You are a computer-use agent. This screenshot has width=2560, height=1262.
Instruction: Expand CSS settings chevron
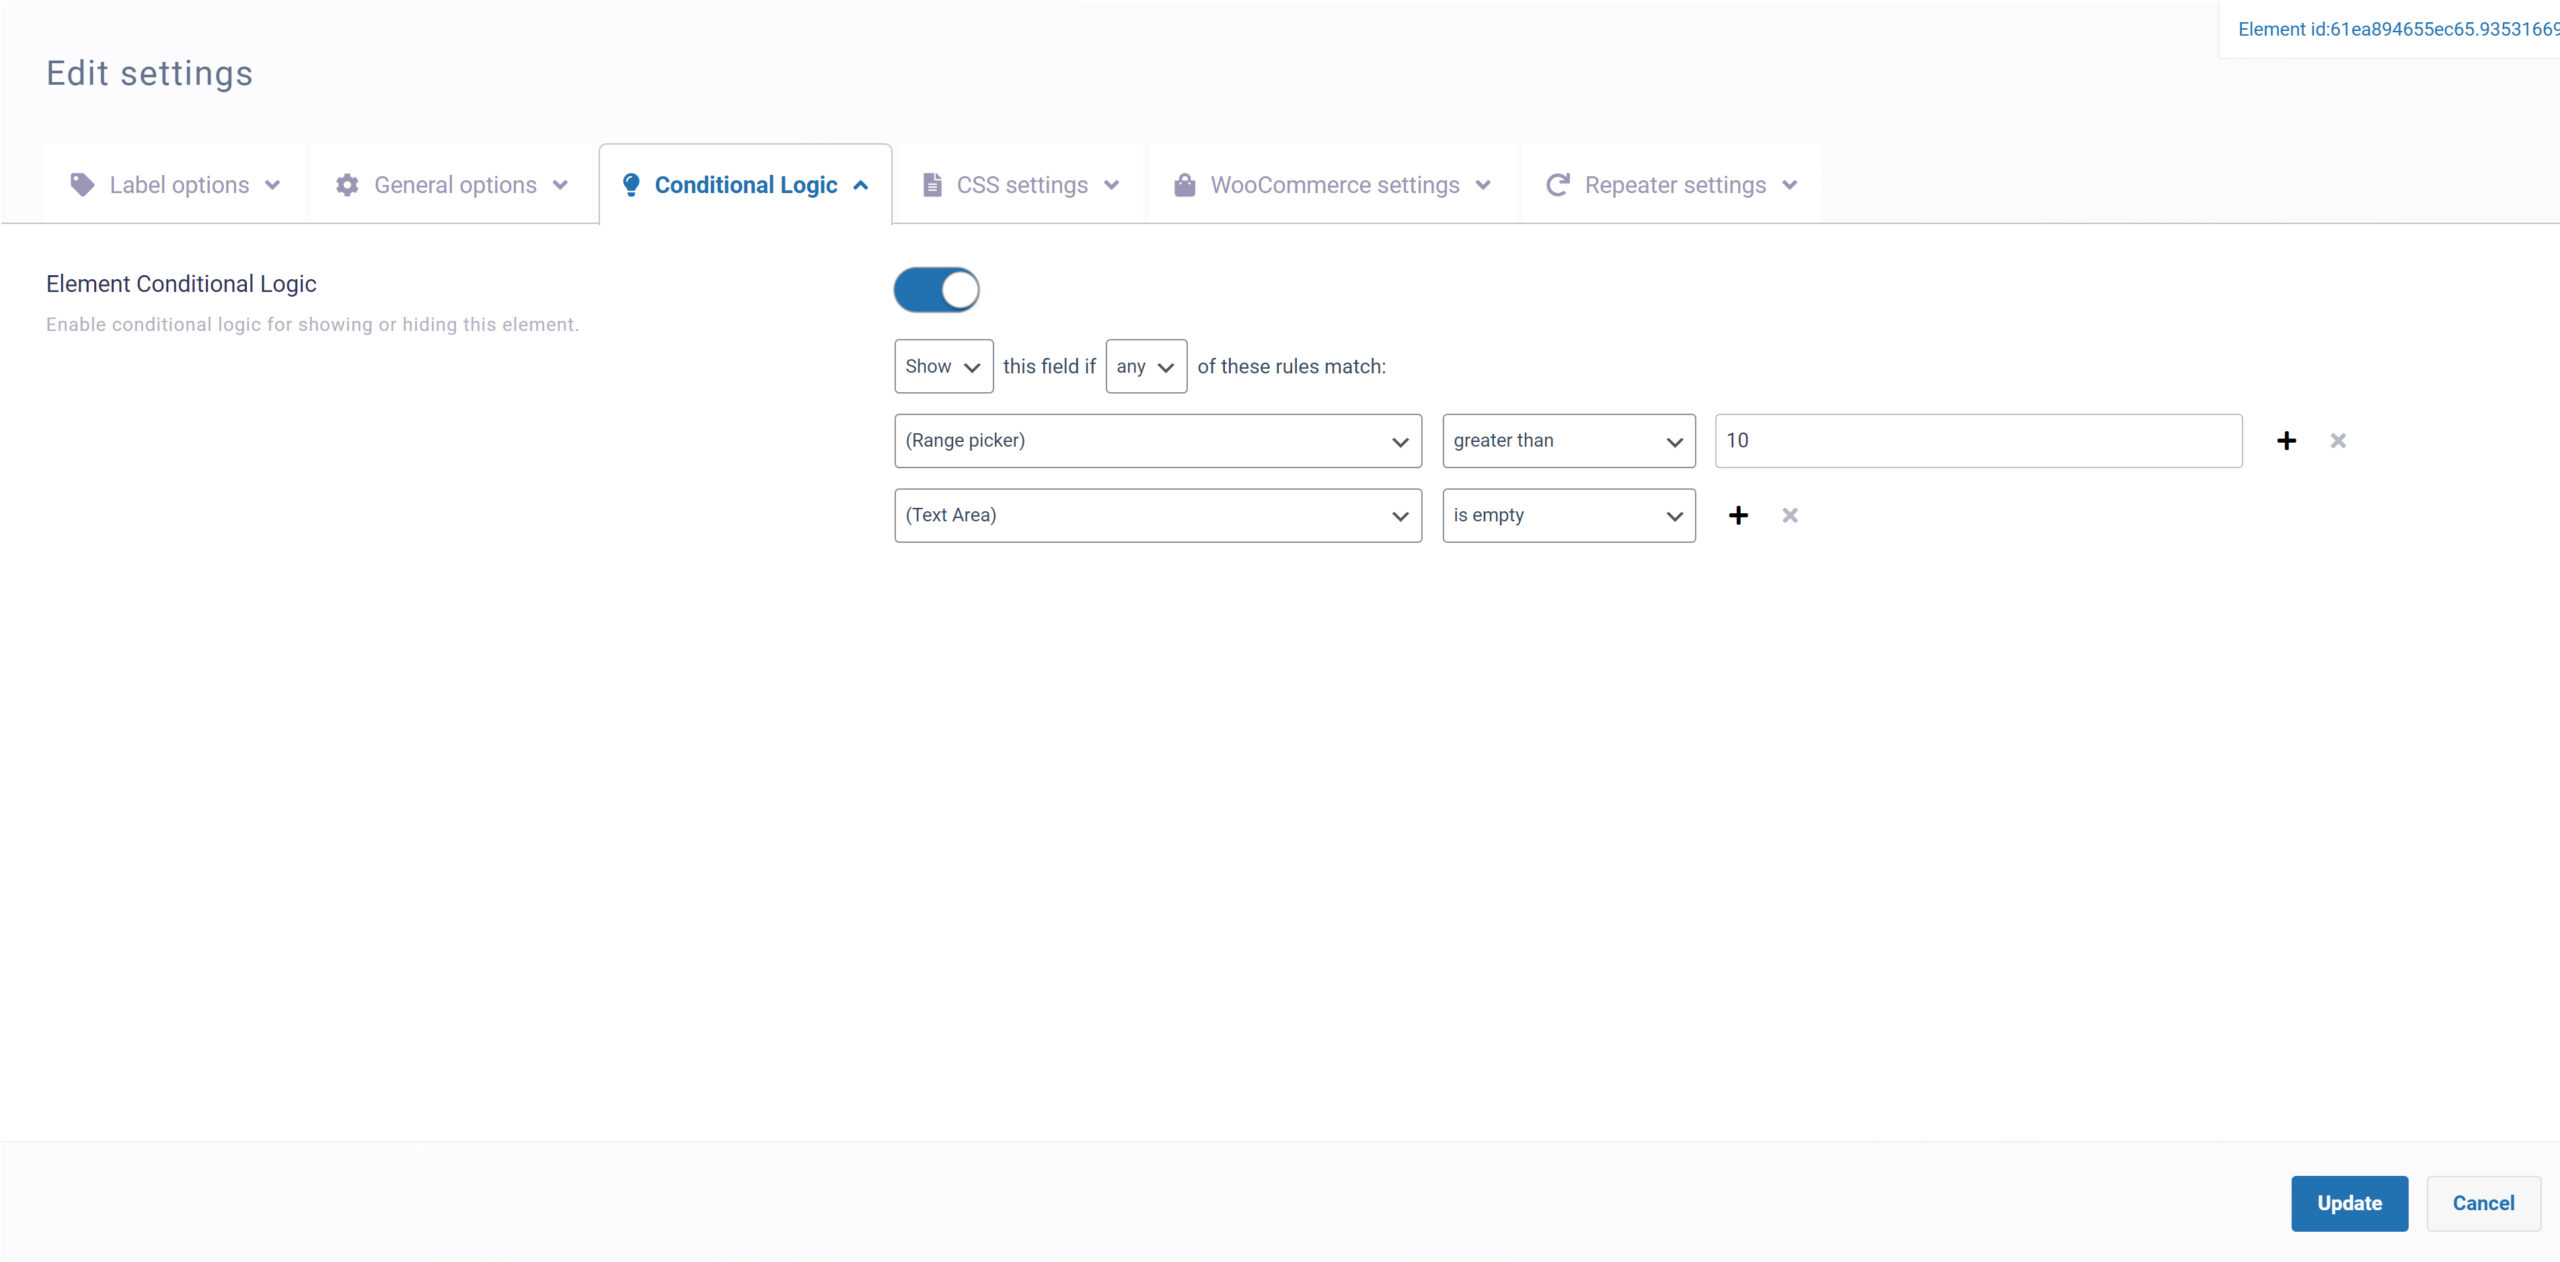click(1111, 185)
